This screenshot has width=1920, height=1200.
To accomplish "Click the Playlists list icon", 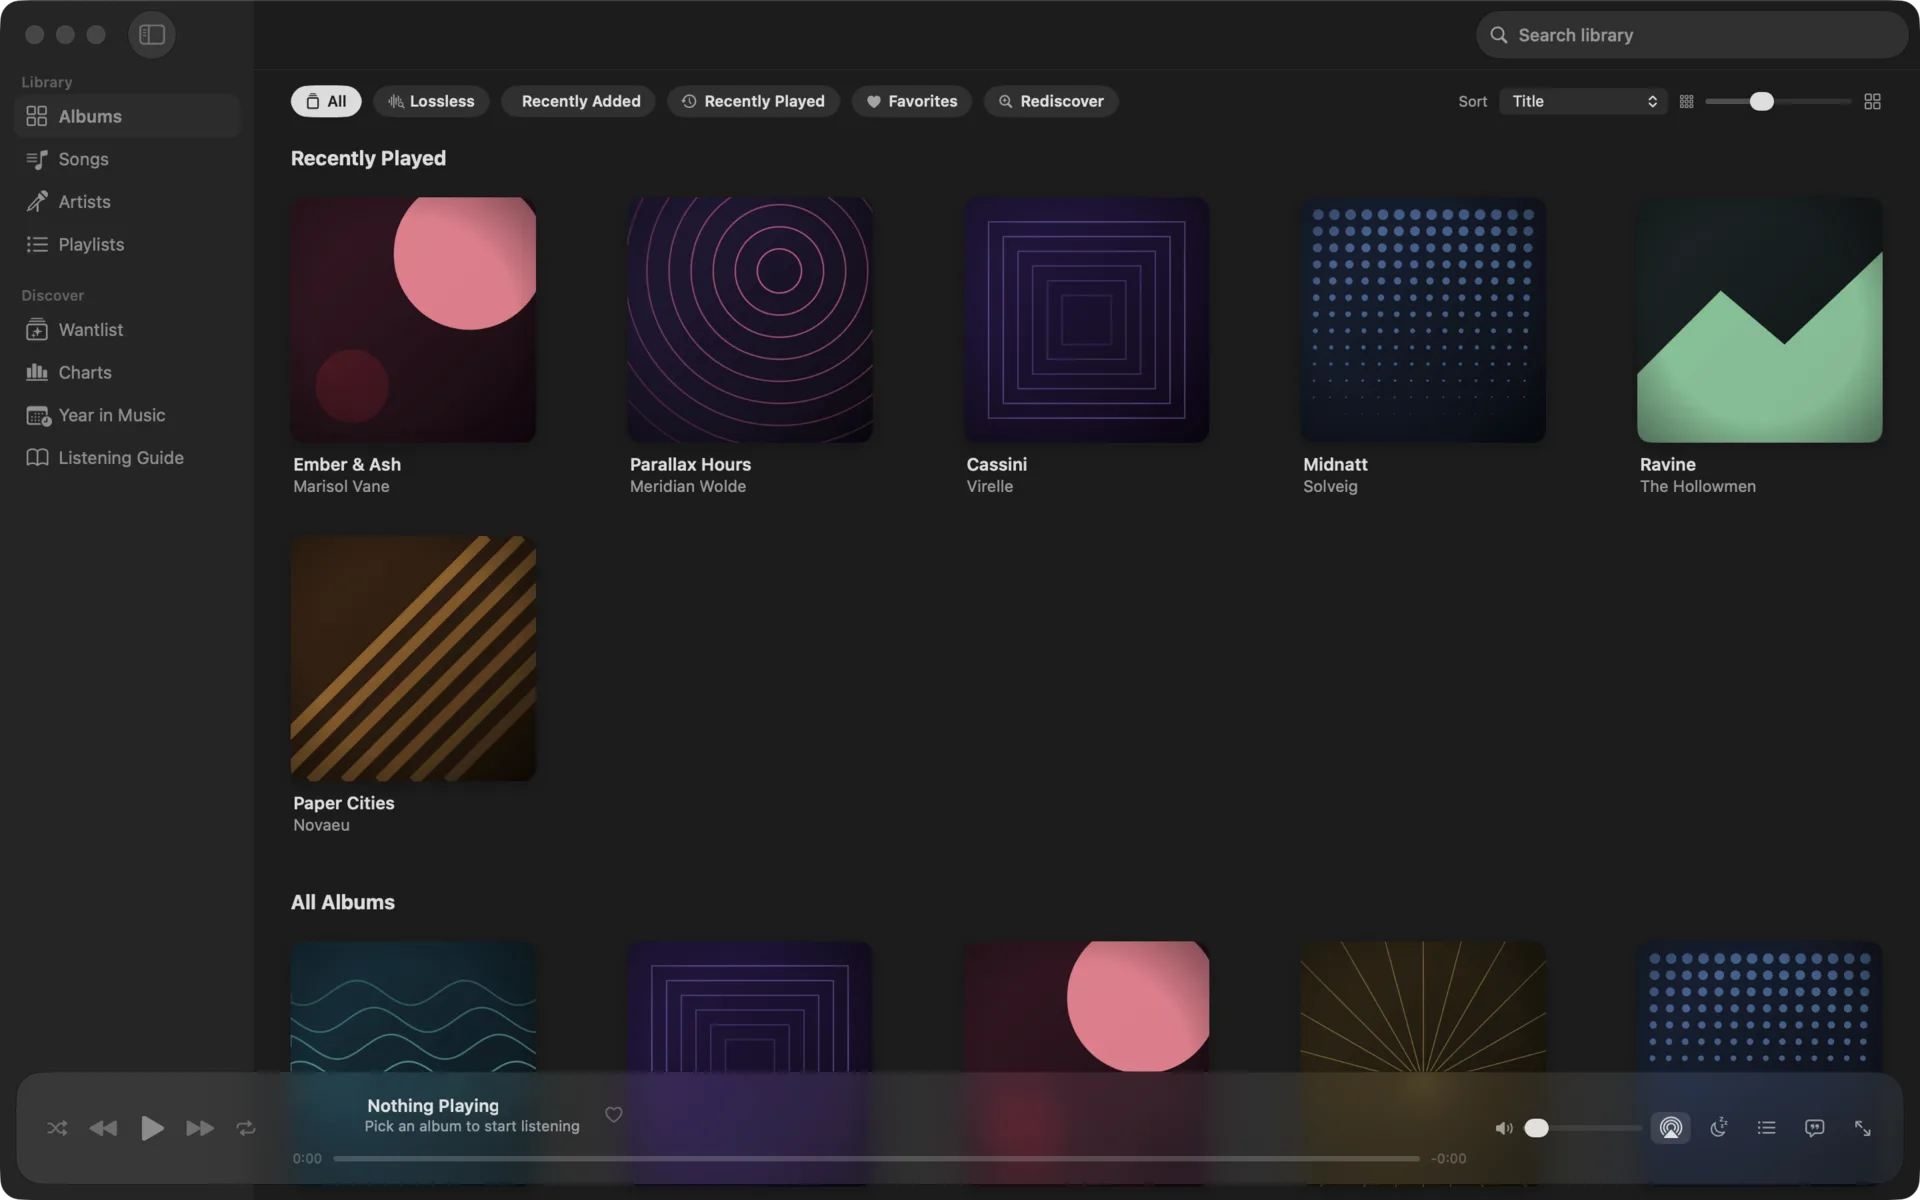I will tap(37, 244).
